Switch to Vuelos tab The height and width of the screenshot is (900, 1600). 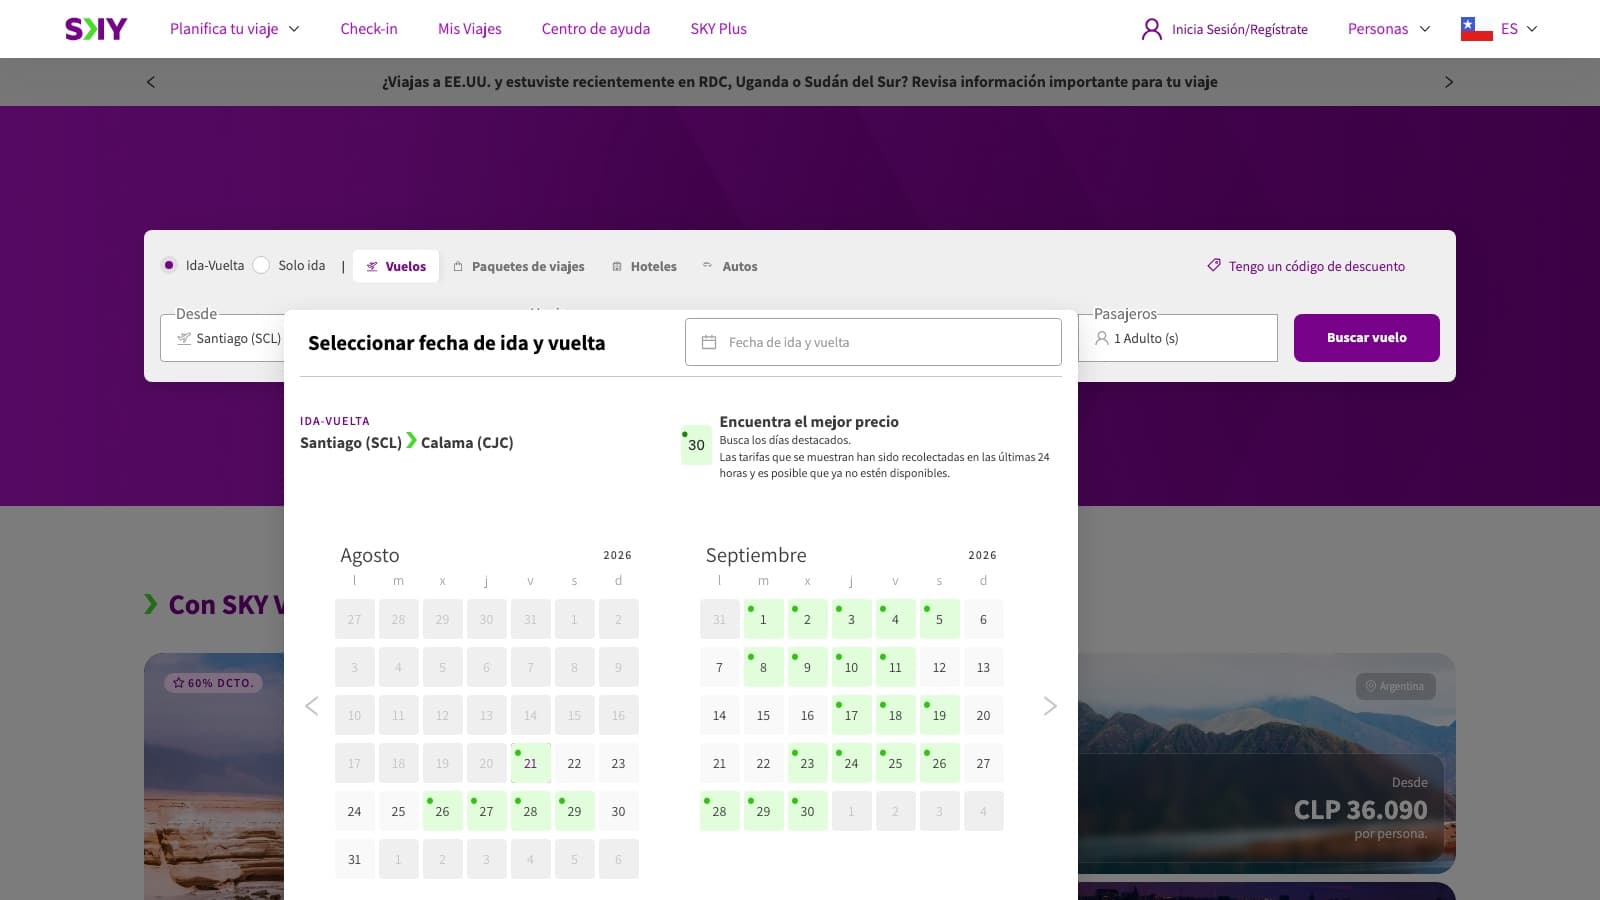tap(396, 266)
